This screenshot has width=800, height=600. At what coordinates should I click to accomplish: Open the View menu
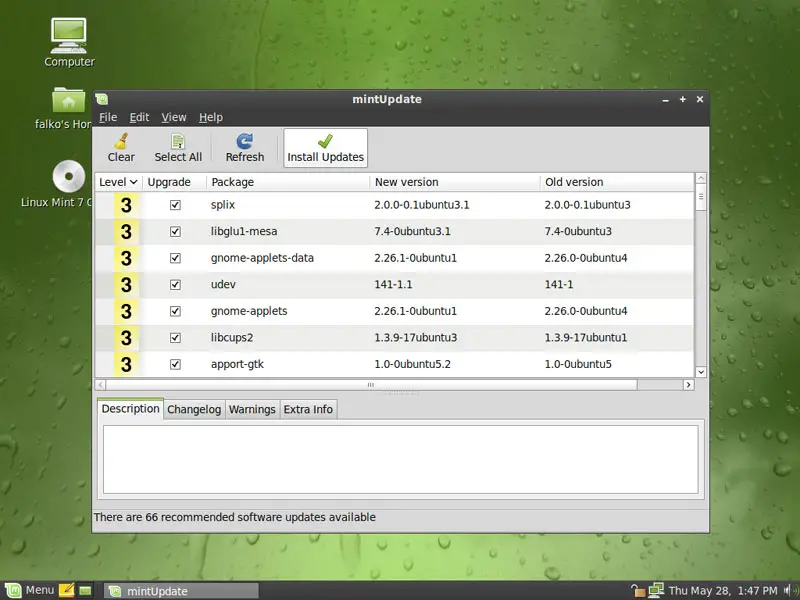coord(173,117)
